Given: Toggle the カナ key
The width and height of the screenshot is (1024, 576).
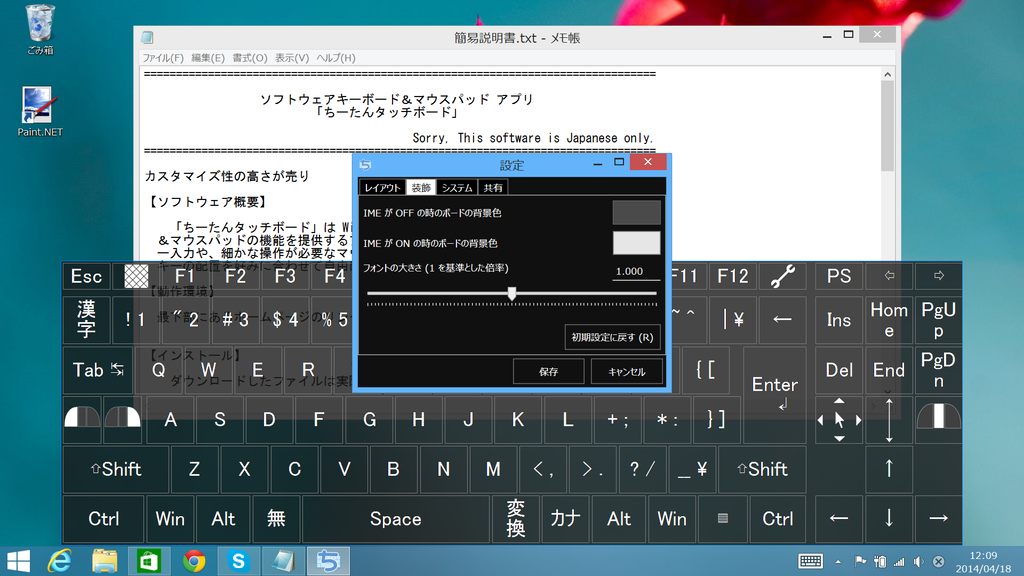Looking at the screenshot, I should tap(565, 519).
